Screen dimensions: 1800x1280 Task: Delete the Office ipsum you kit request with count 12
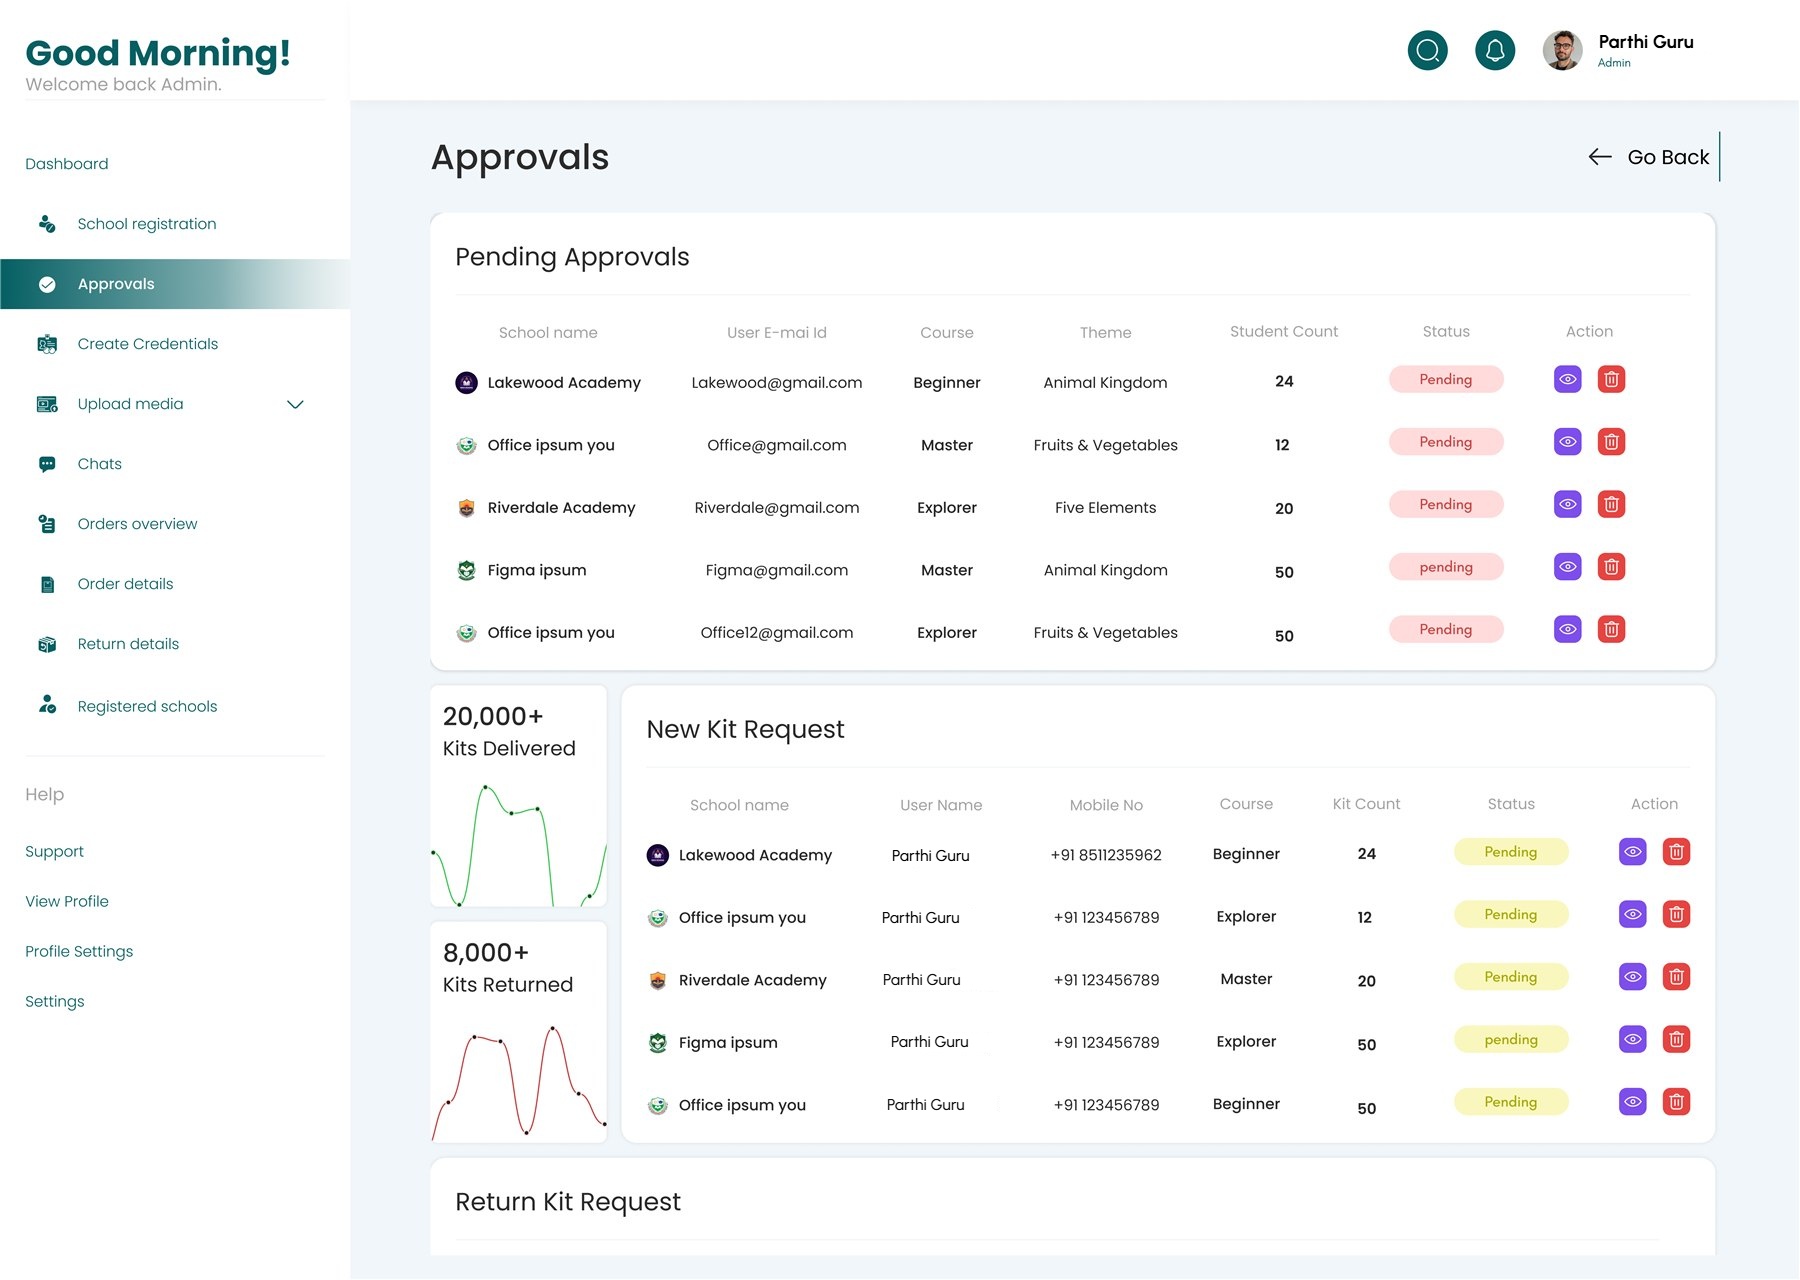1676,914
